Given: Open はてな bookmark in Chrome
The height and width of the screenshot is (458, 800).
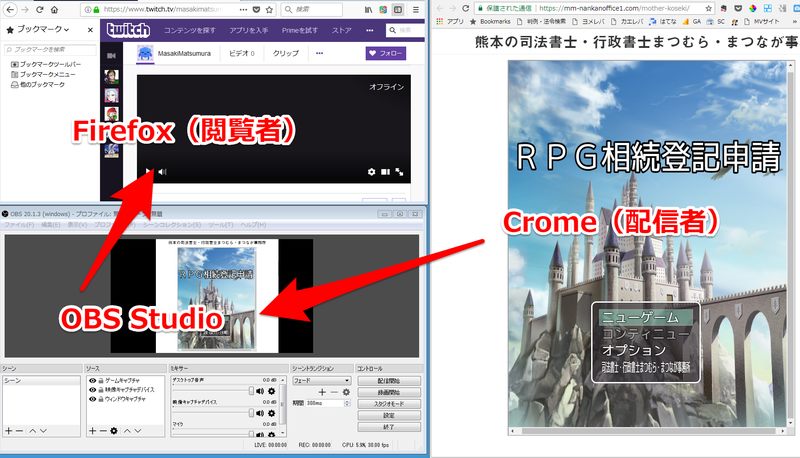Looking at the screenshot, I should tap(663, 21).
